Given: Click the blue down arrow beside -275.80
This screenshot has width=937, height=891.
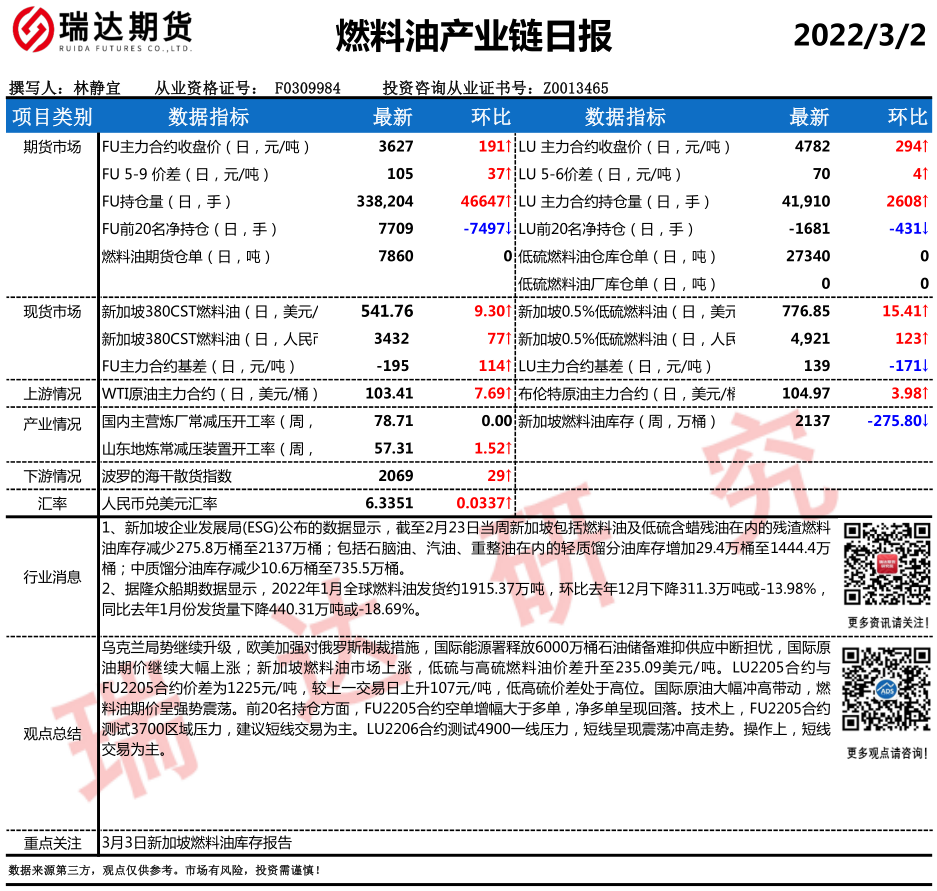Looking at the screenshot, I should 924,421.
